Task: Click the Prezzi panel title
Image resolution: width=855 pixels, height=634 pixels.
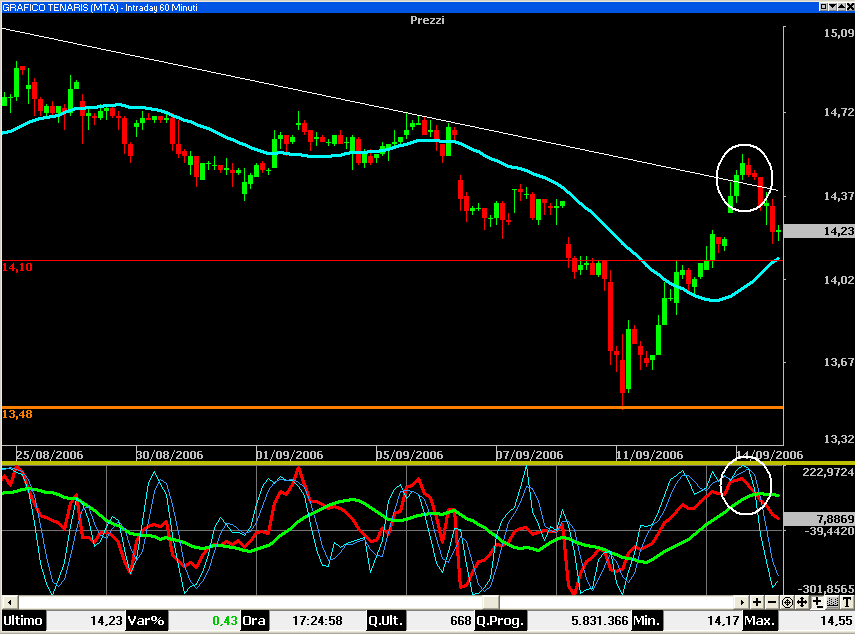Action: coord(427,20)
